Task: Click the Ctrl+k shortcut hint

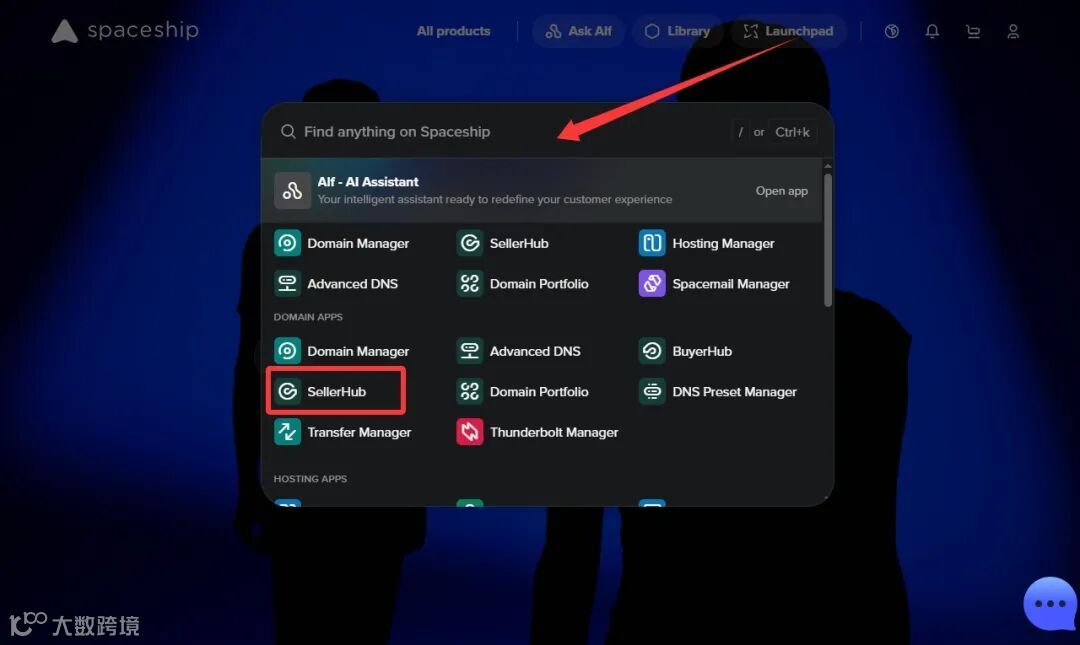Action: [x=792, y=132]
